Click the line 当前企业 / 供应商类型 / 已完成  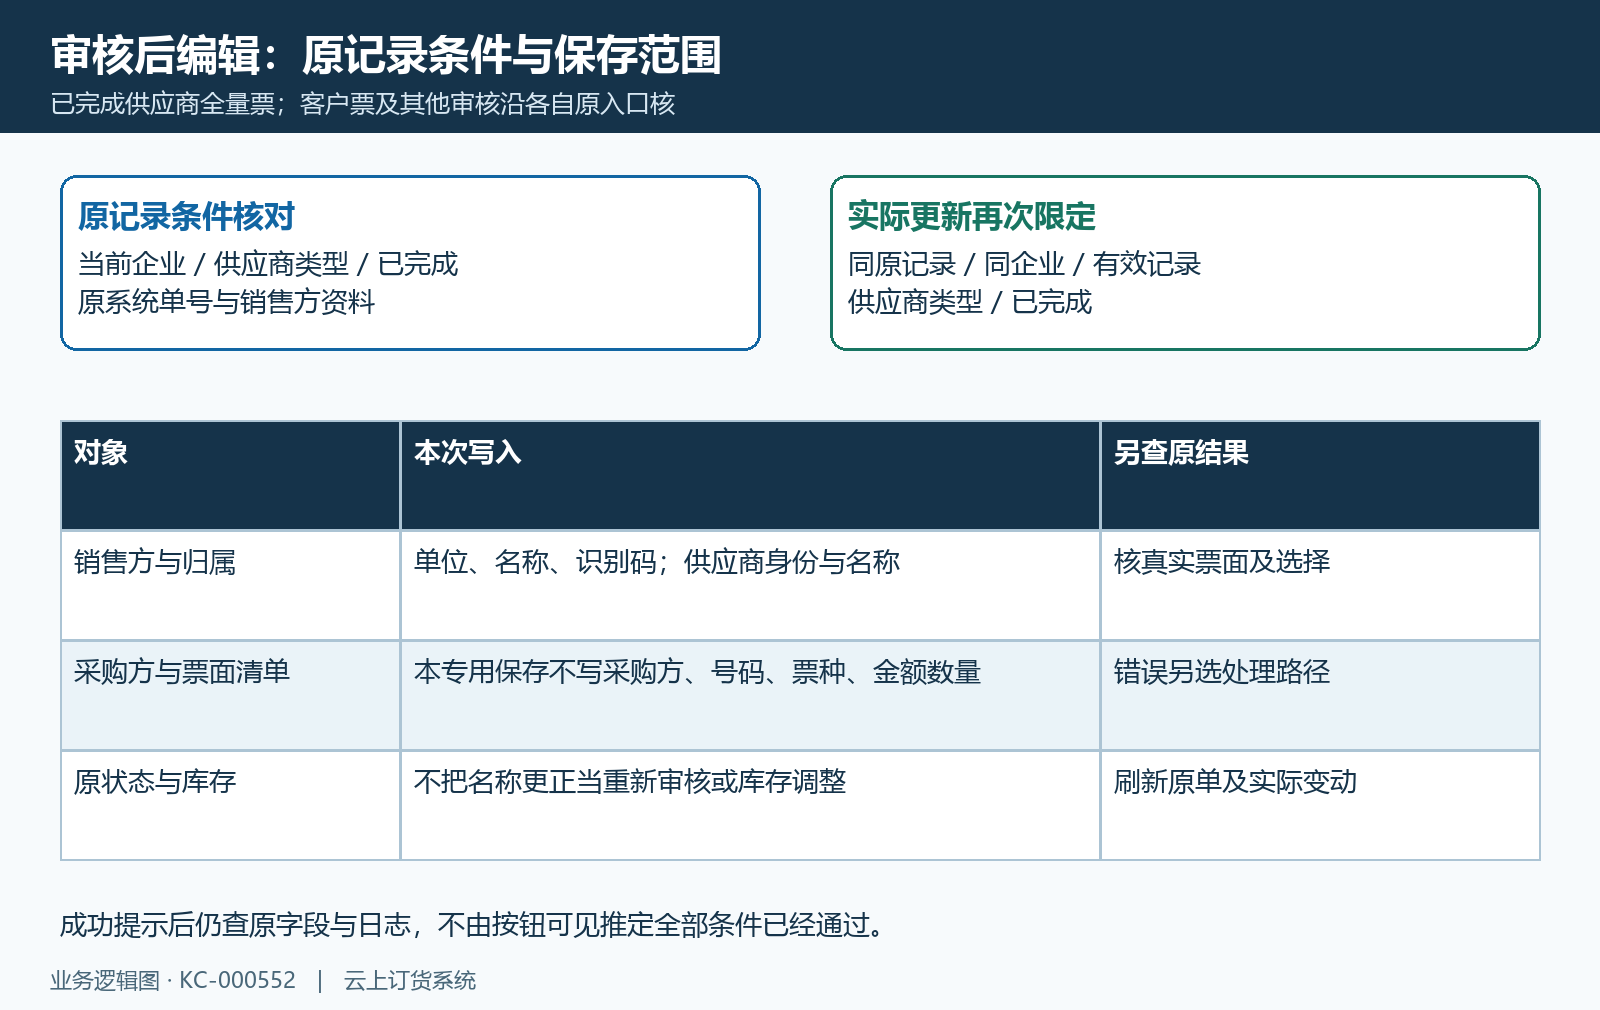click(268, 264)
